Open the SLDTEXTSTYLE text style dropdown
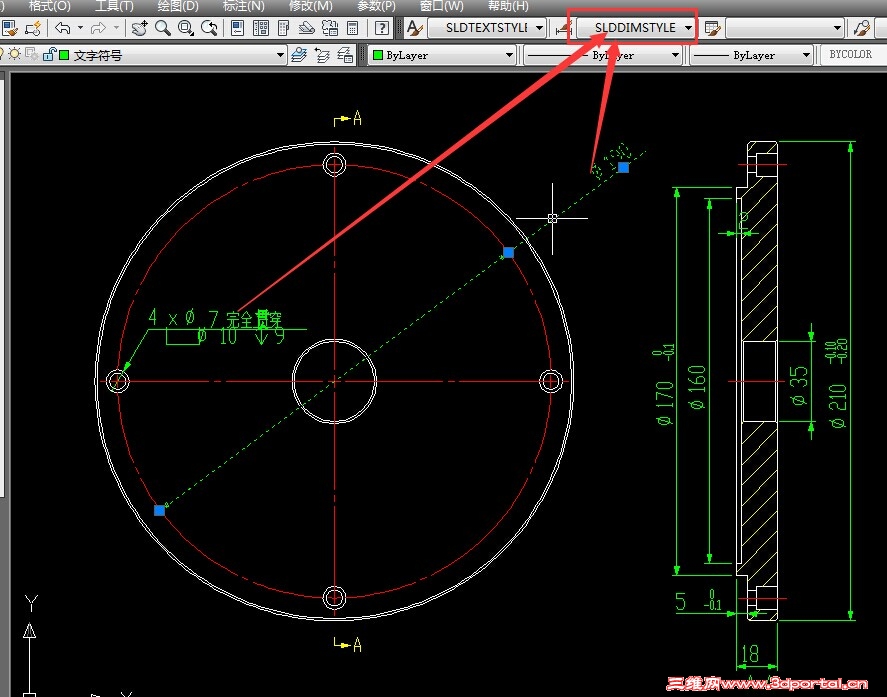Viewport: 887px width, 697px height. click(x=487, y=28)
